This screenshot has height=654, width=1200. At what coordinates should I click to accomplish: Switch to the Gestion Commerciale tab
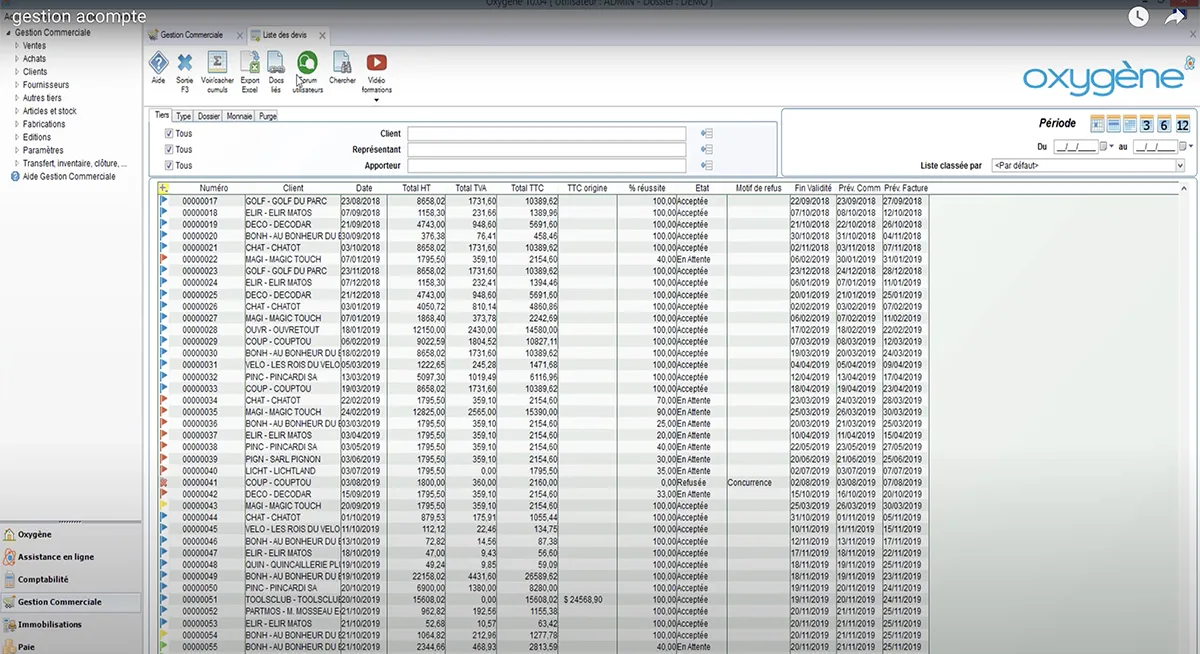(x=193, y=34)
